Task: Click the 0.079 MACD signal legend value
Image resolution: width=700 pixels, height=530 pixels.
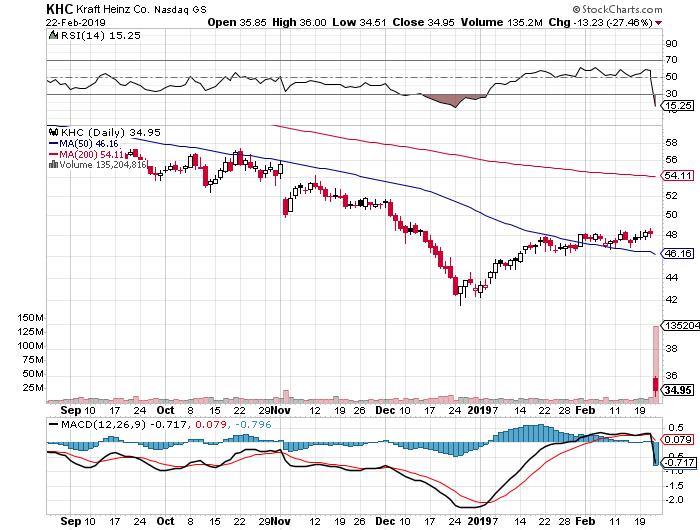Action: point(210,424)
